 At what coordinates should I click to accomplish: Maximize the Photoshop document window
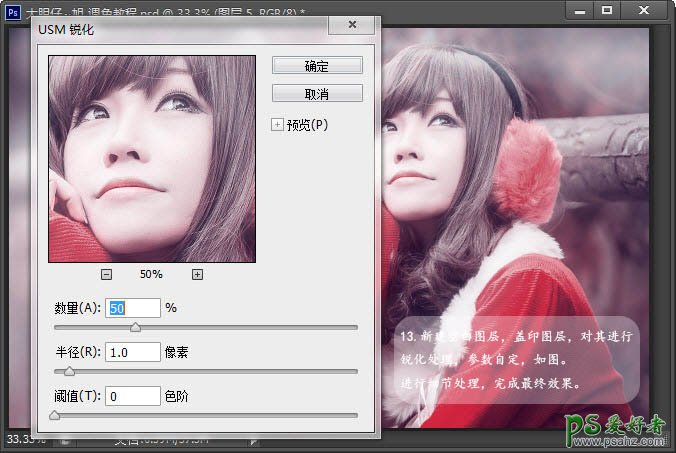click(x=607, y=10)
